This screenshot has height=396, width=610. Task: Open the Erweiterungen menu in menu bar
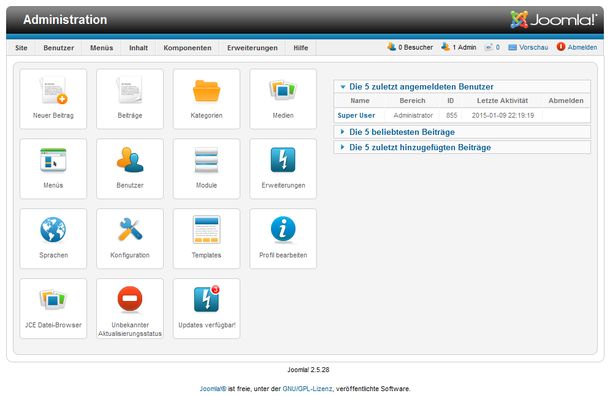[x=252, y=48]
